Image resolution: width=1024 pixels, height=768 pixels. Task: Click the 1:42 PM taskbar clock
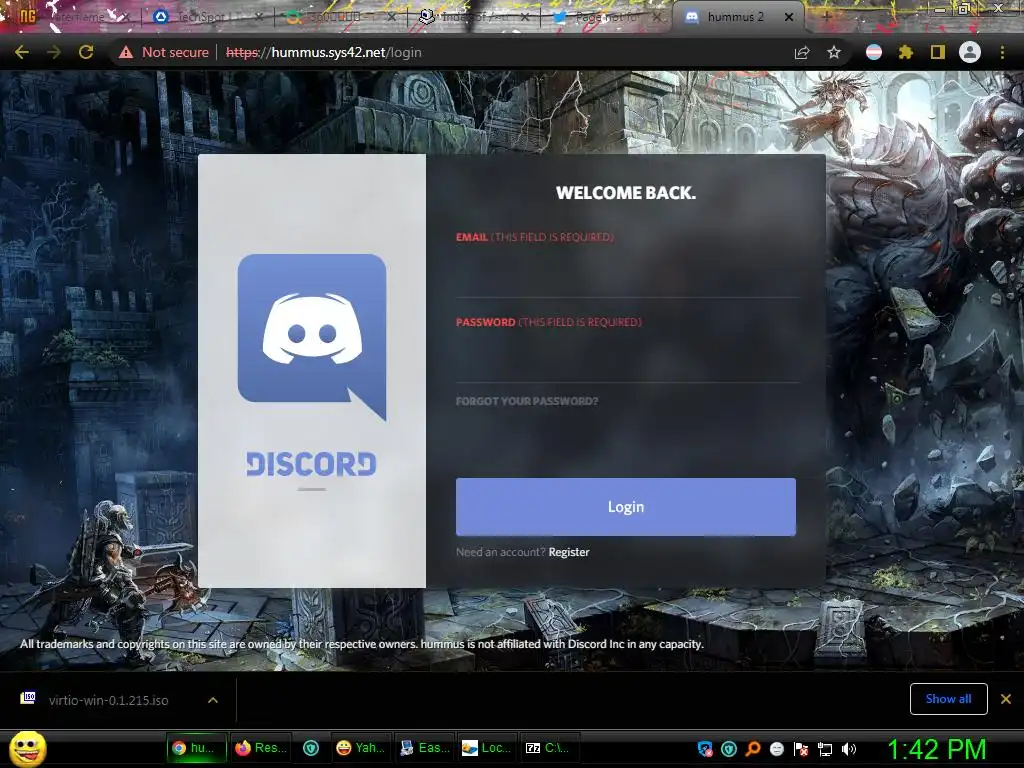click(936, 750)
